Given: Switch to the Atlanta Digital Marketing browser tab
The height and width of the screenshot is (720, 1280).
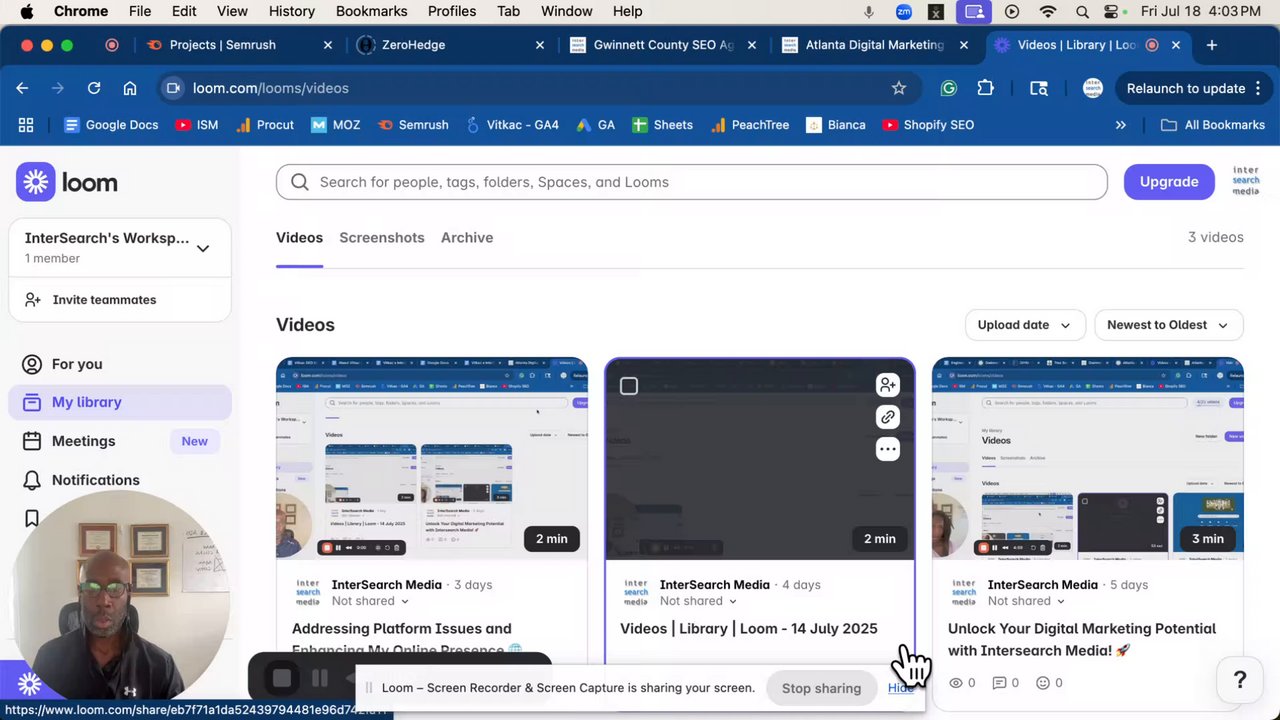Looking at the screenshot, I should pyautogui.click(x=876, y=45).
